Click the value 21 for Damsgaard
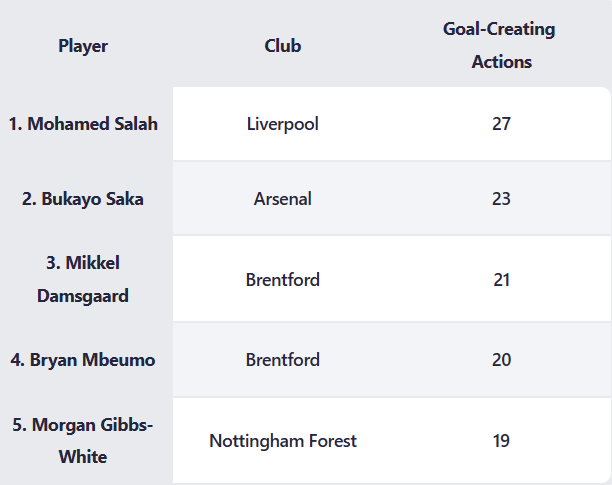 point(501,279)
